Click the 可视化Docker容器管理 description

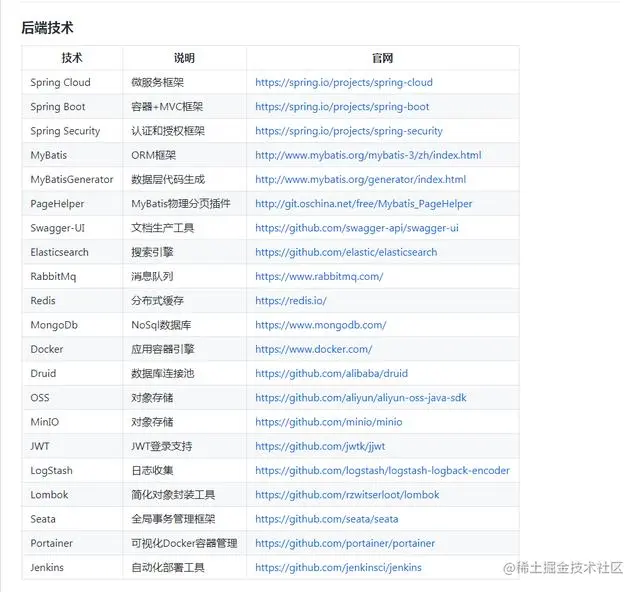(184, 543)
